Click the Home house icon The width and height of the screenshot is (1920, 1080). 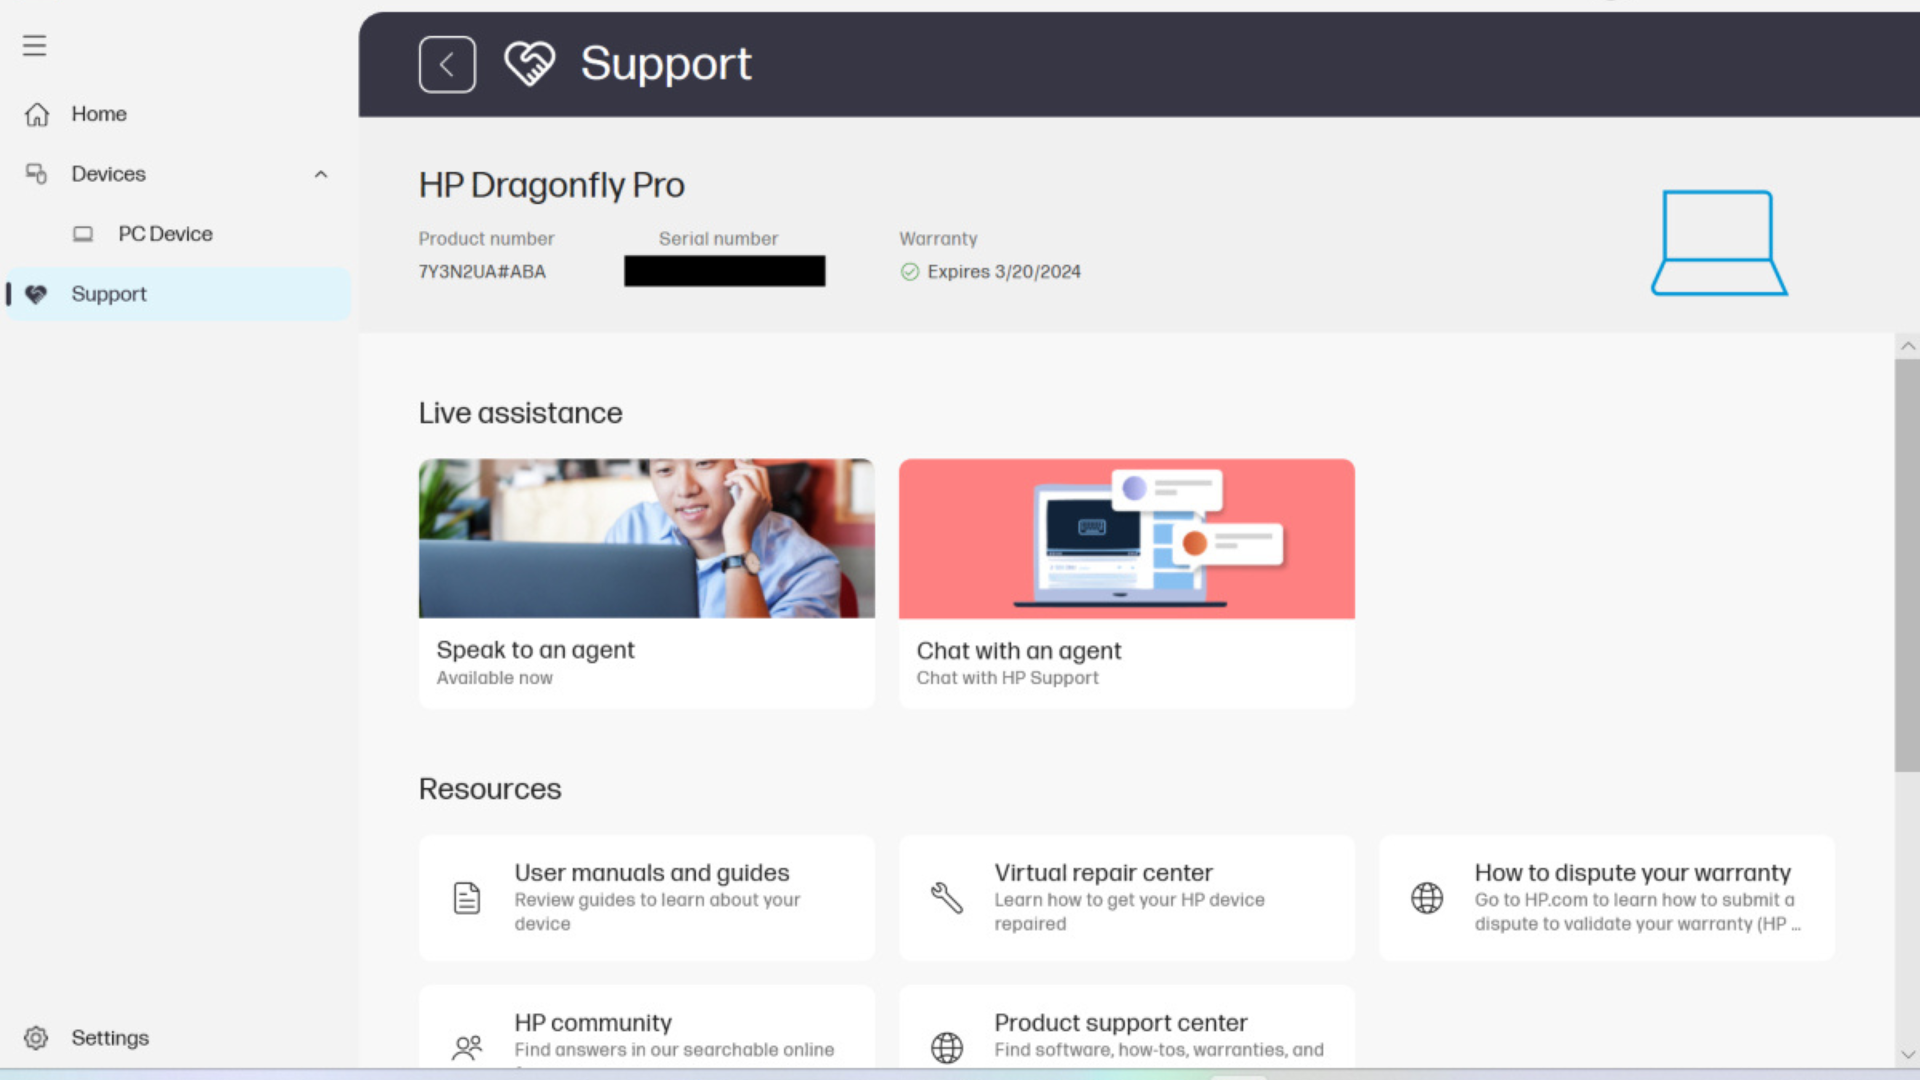pos(37,115)
